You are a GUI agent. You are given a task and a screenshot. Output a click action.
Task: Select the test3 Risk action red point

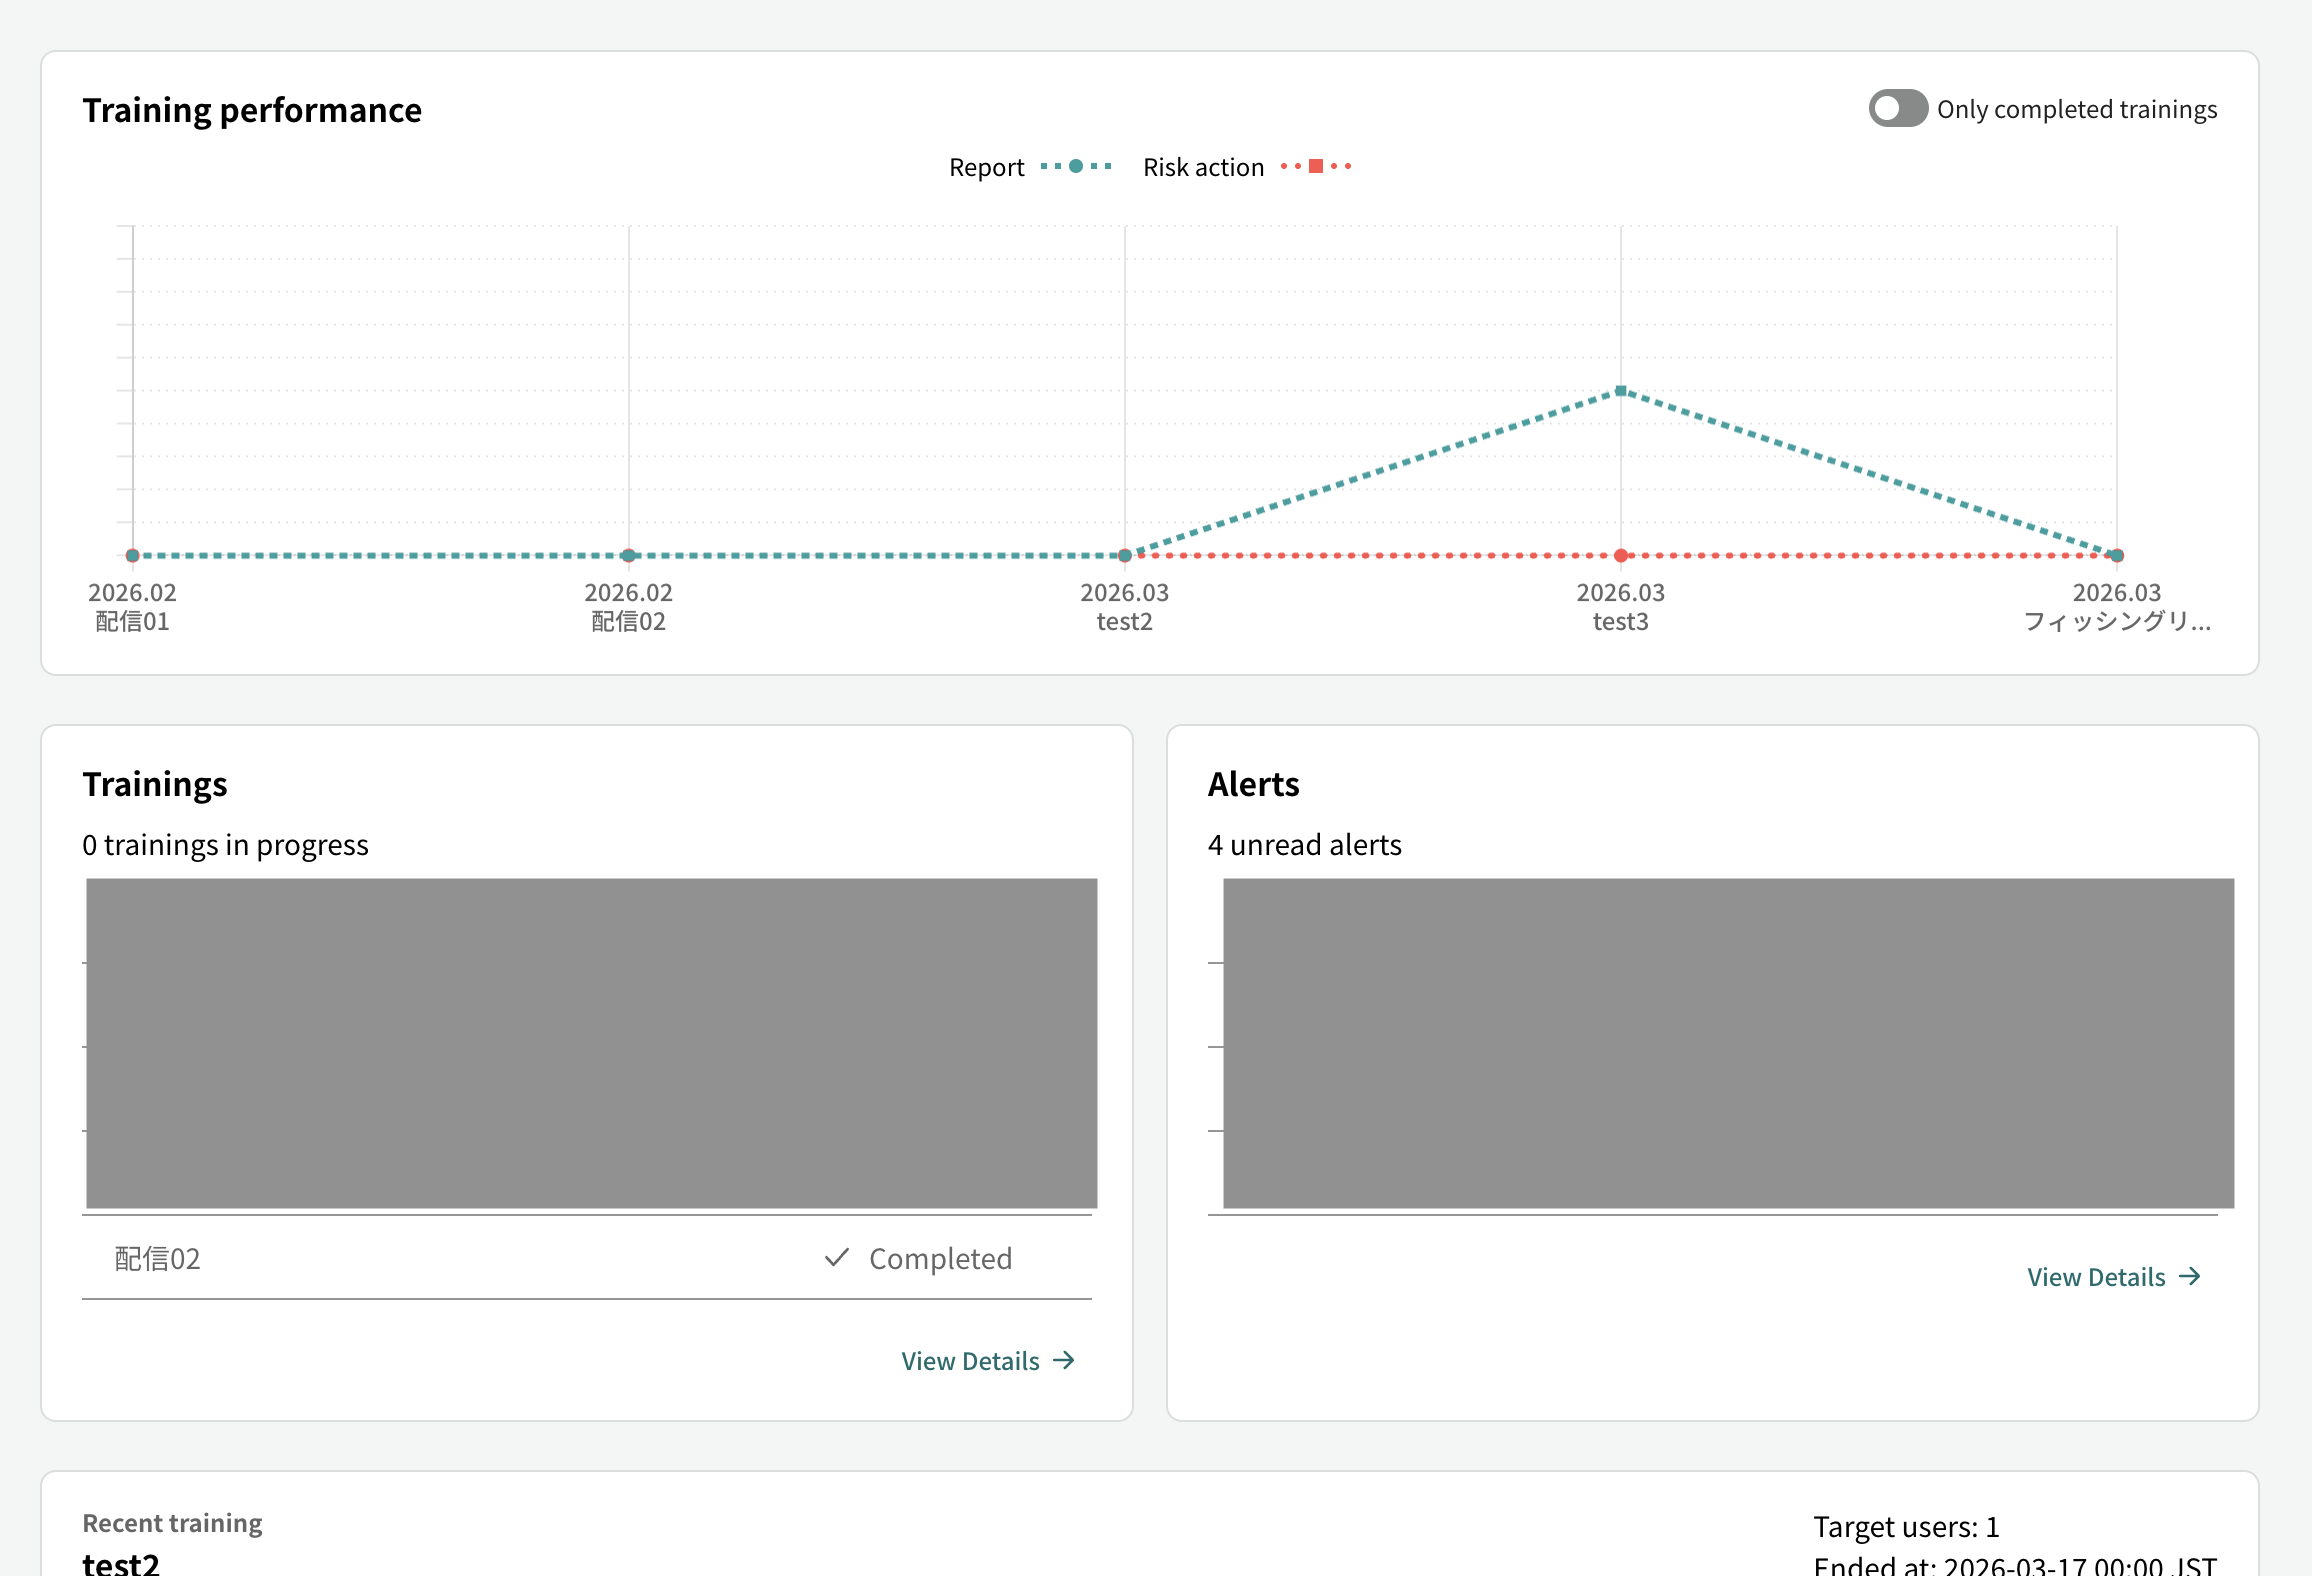[1621, 555]
